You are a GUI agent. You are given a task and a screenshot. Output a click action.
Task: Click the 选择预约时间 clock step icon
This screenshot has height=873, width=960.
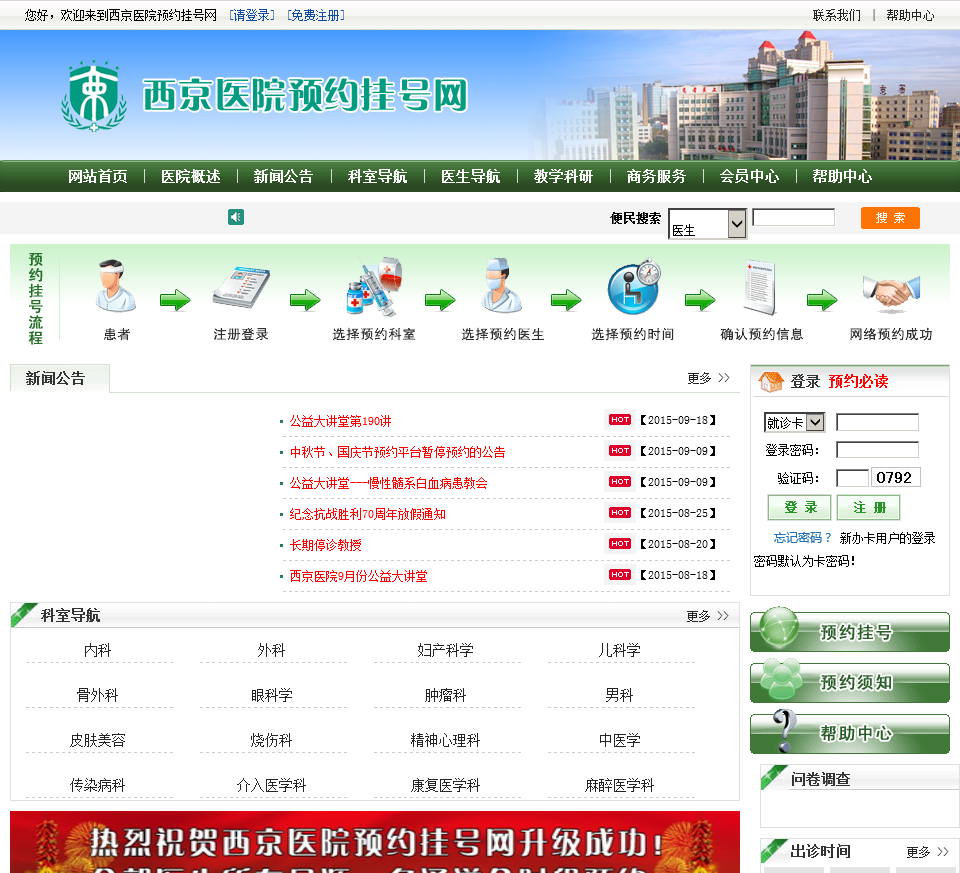(x=634, y=287)
